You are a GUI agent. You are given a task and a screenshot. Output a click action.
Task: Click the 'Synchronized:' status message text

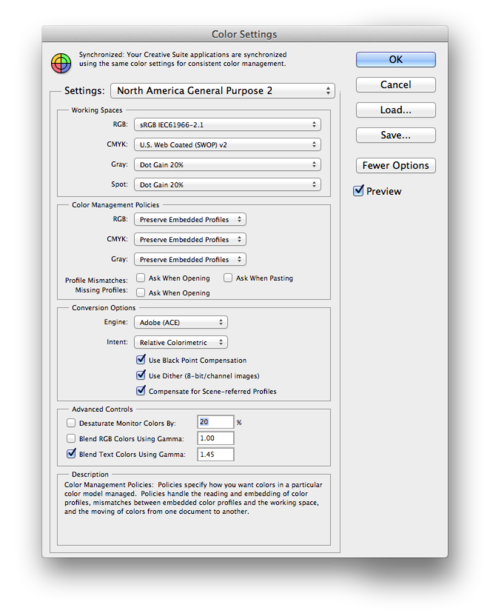(183, 59)
